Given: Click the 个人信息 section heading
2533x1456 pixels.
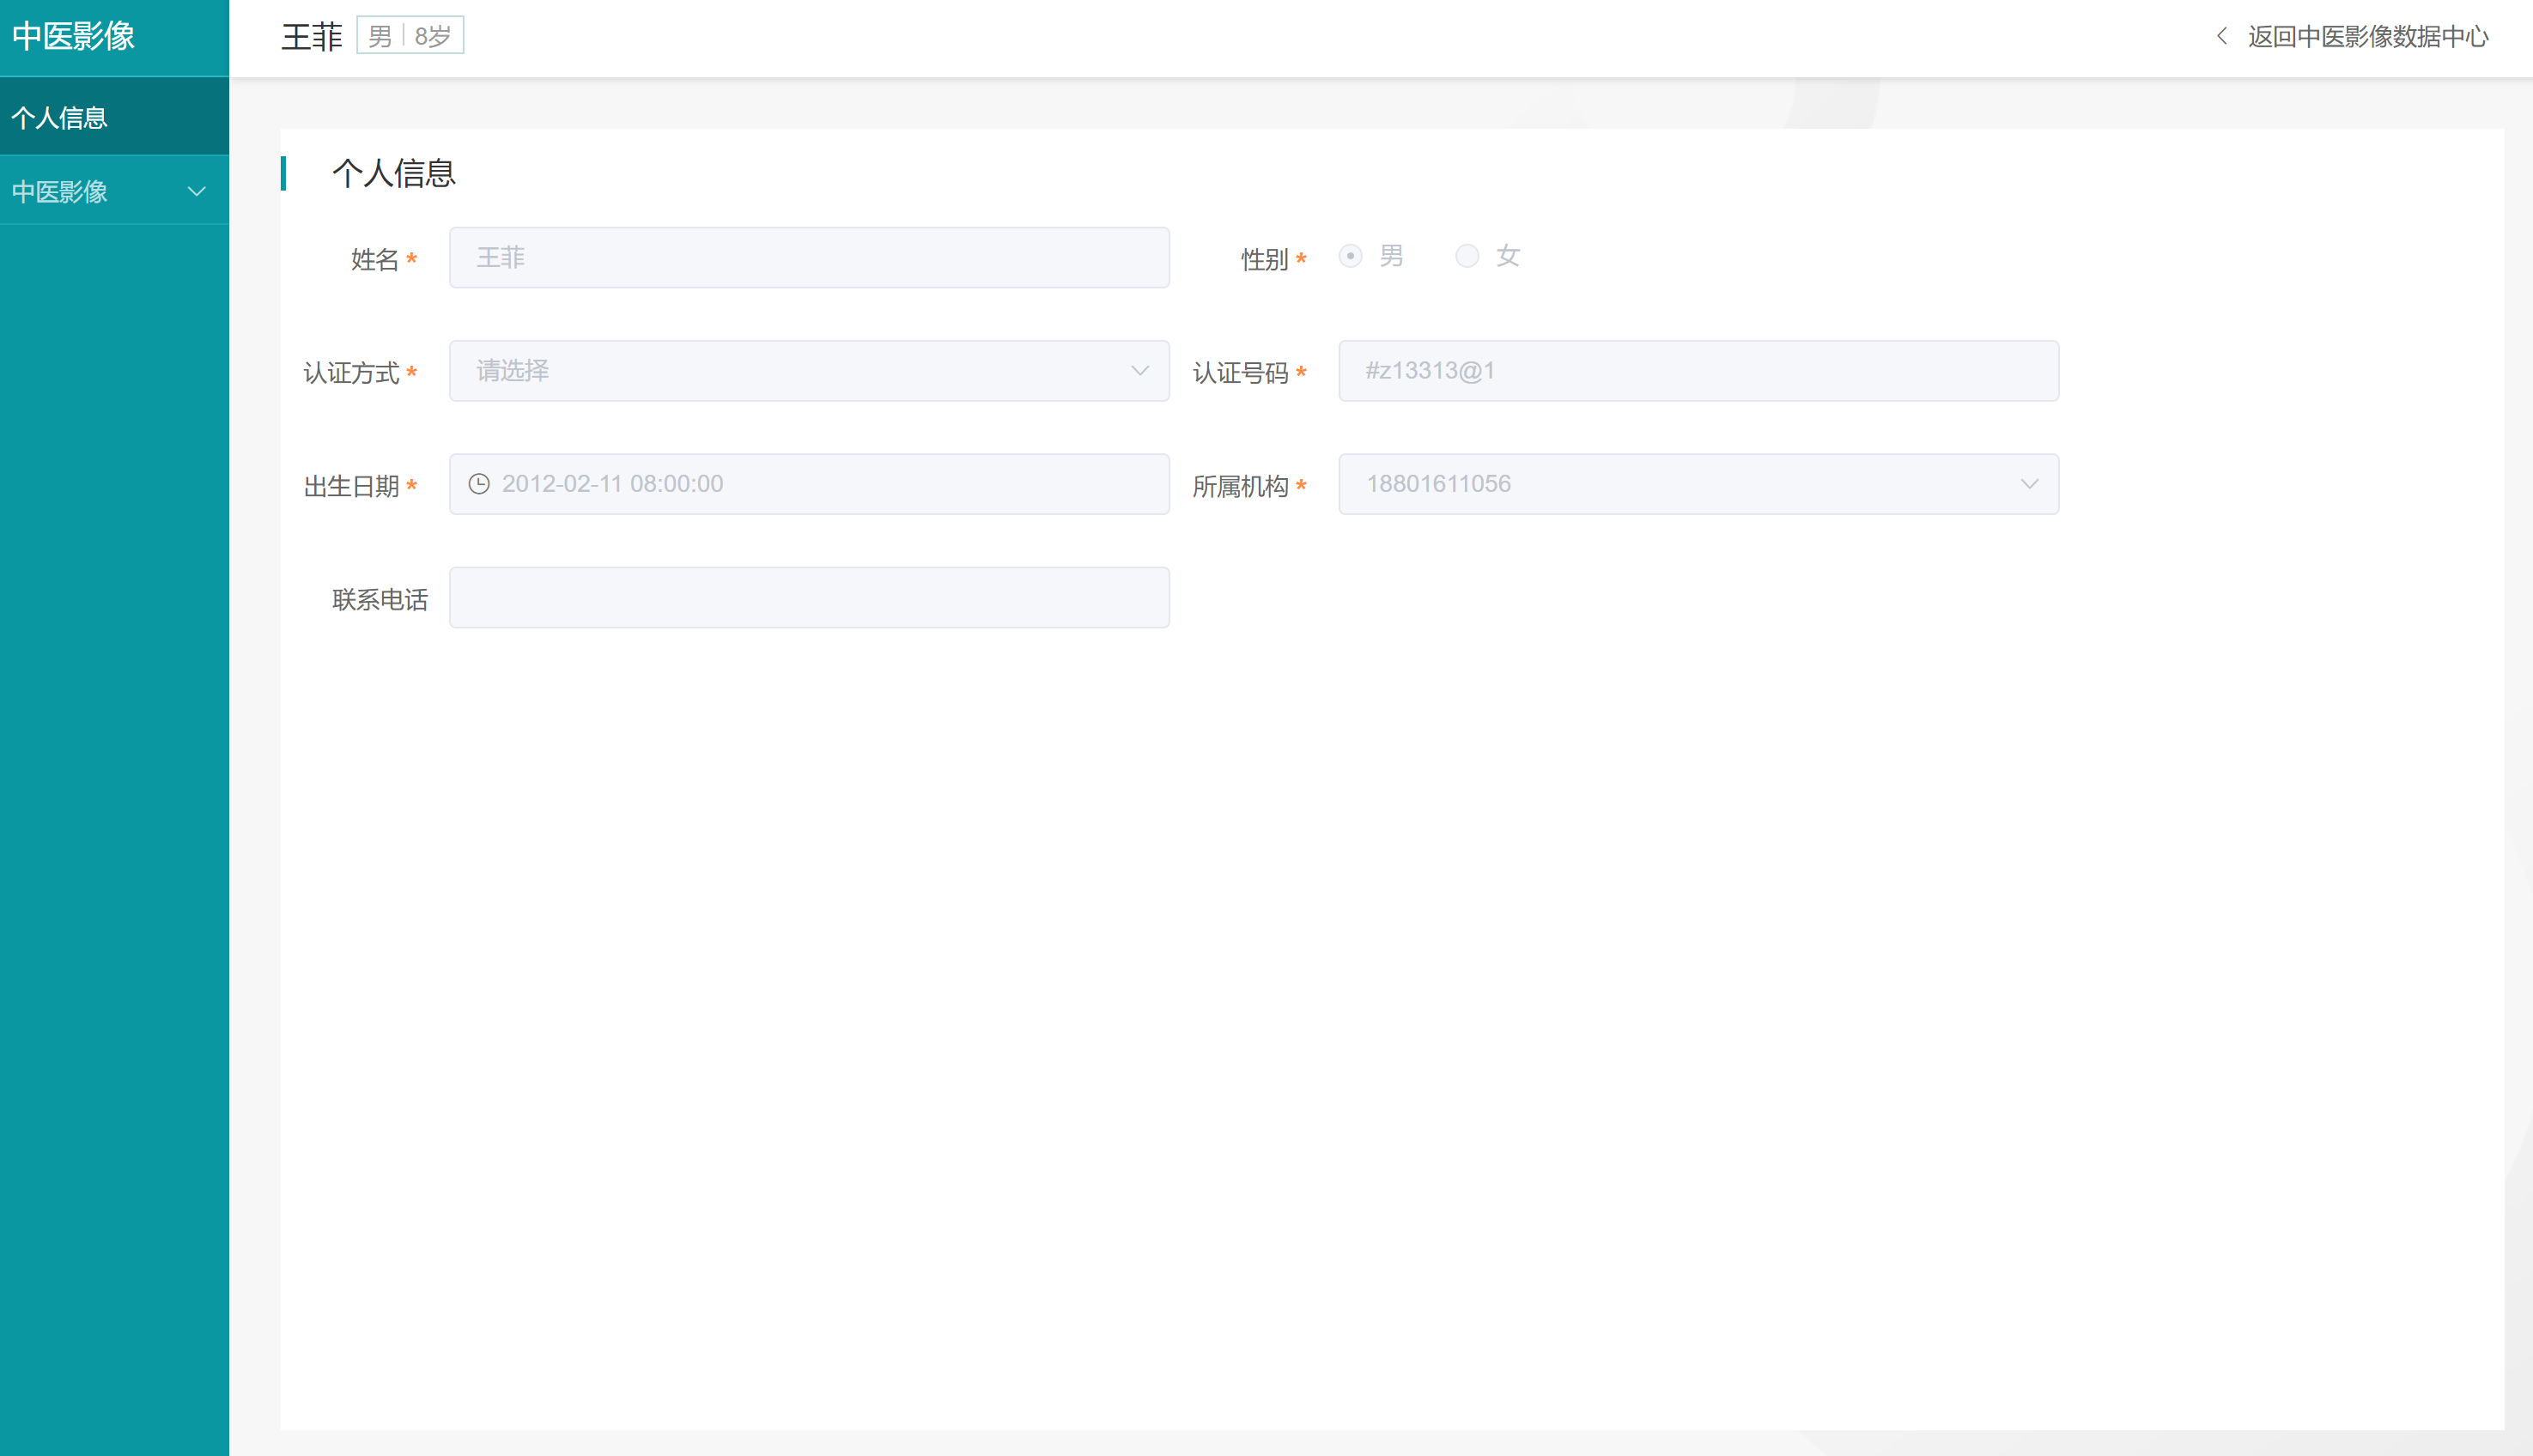Looking at the screenshot, I should [x=393, y=173].
